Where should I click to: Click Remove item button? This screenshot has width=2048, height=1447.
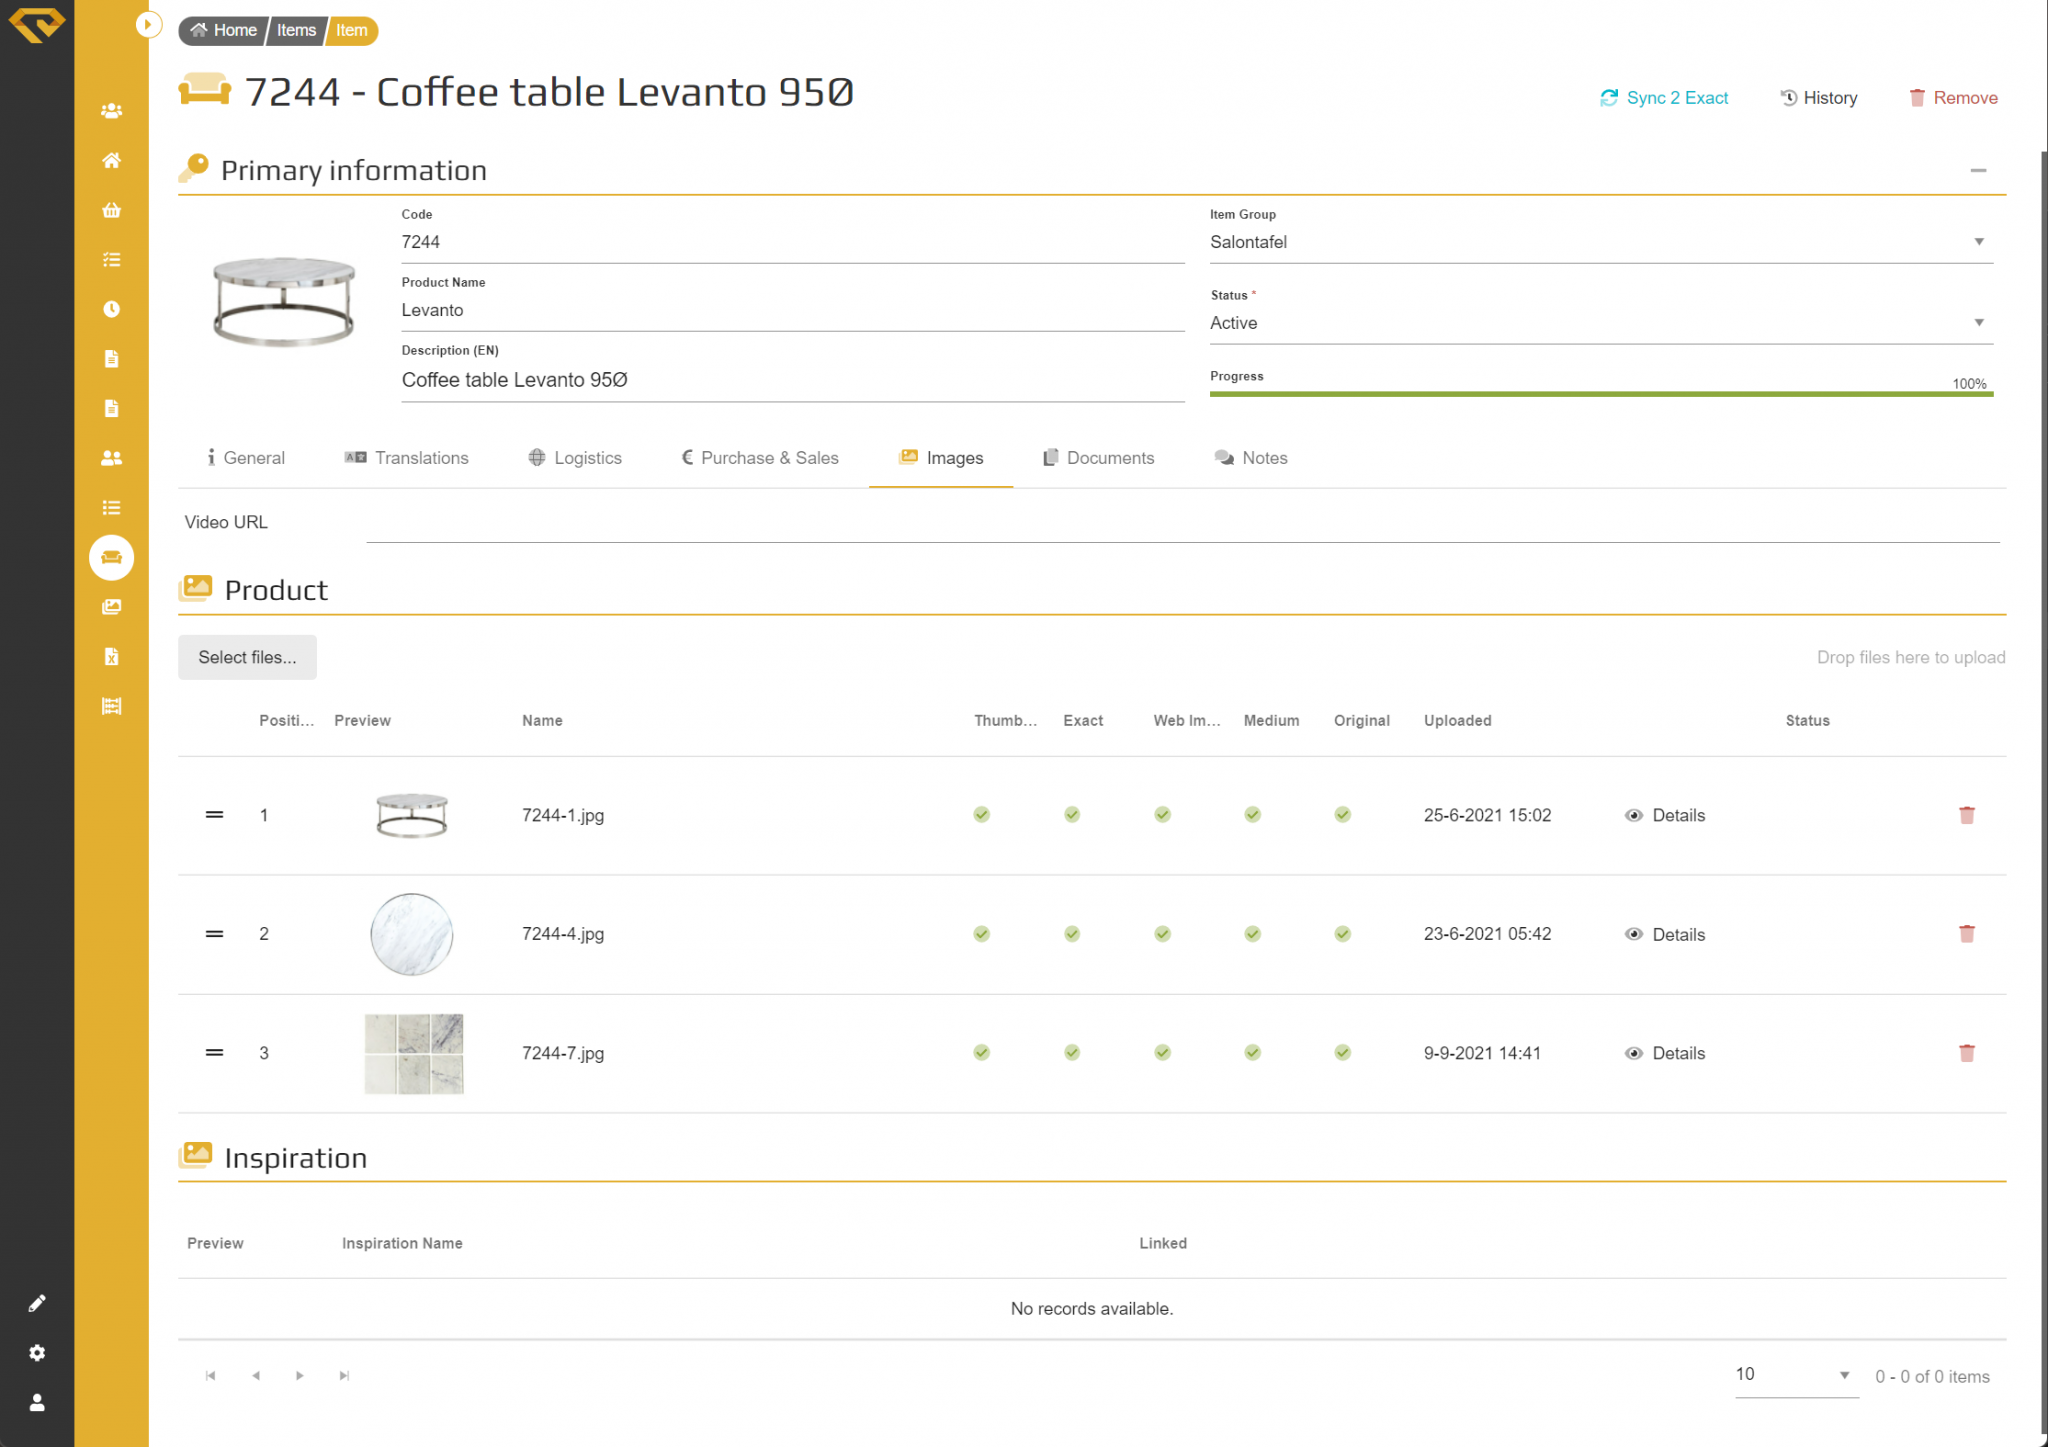(x=1953, y=98)
